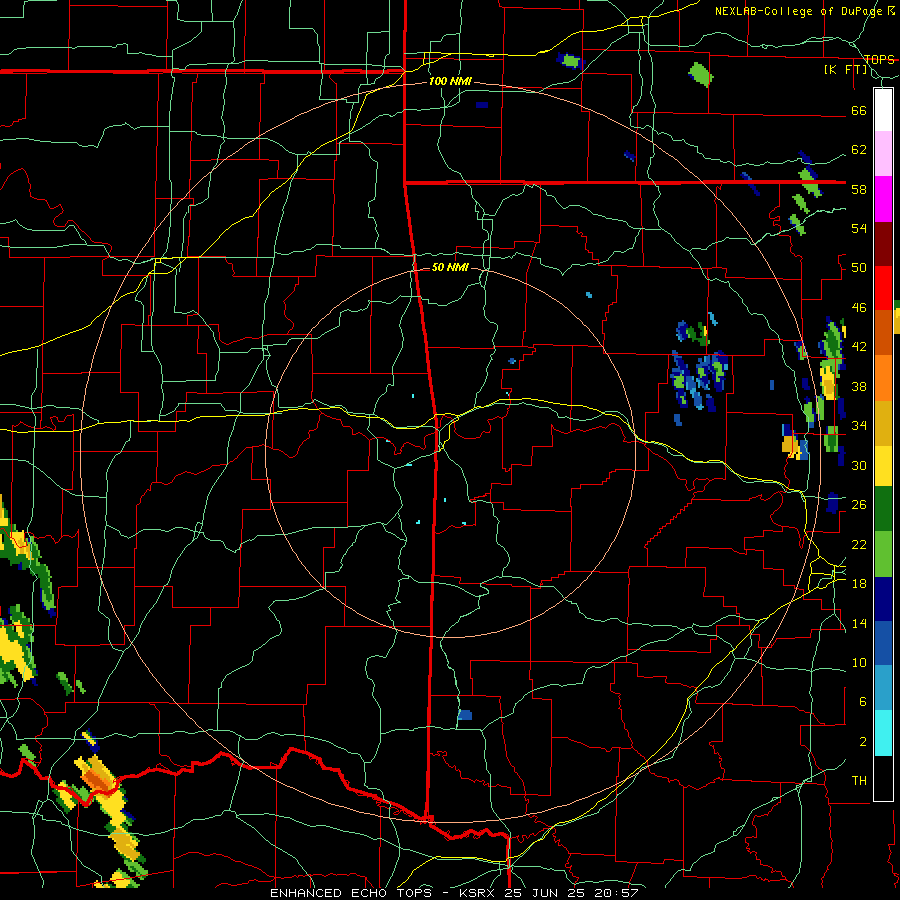
Task: Click the 26 legend value
Action: (x=859, y=505)
